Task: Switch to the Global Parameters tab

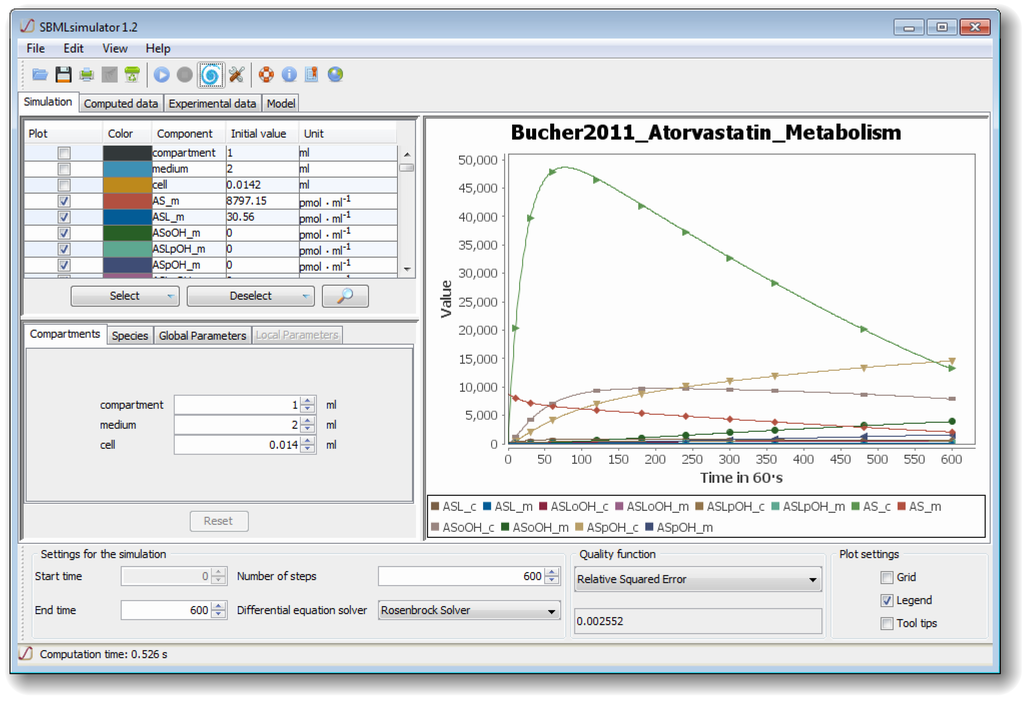Action: [x=202, y=335]
